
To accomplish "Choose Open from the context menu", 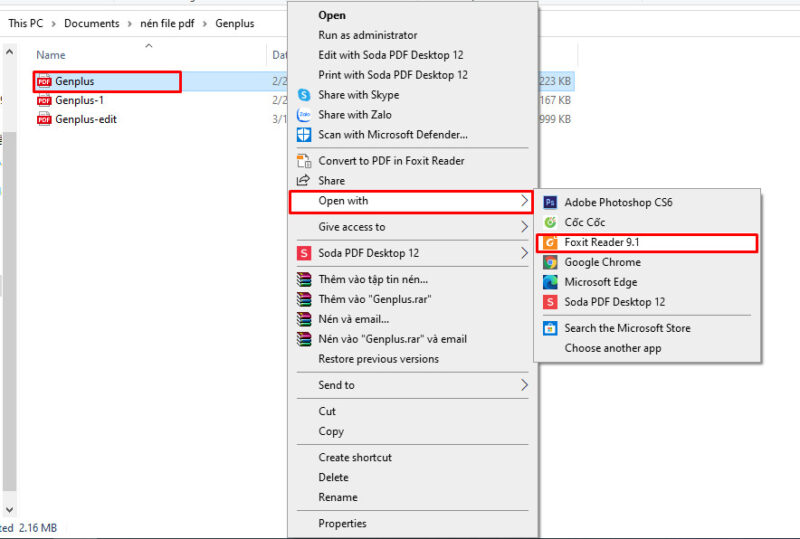I will click(x=332, y=15).
